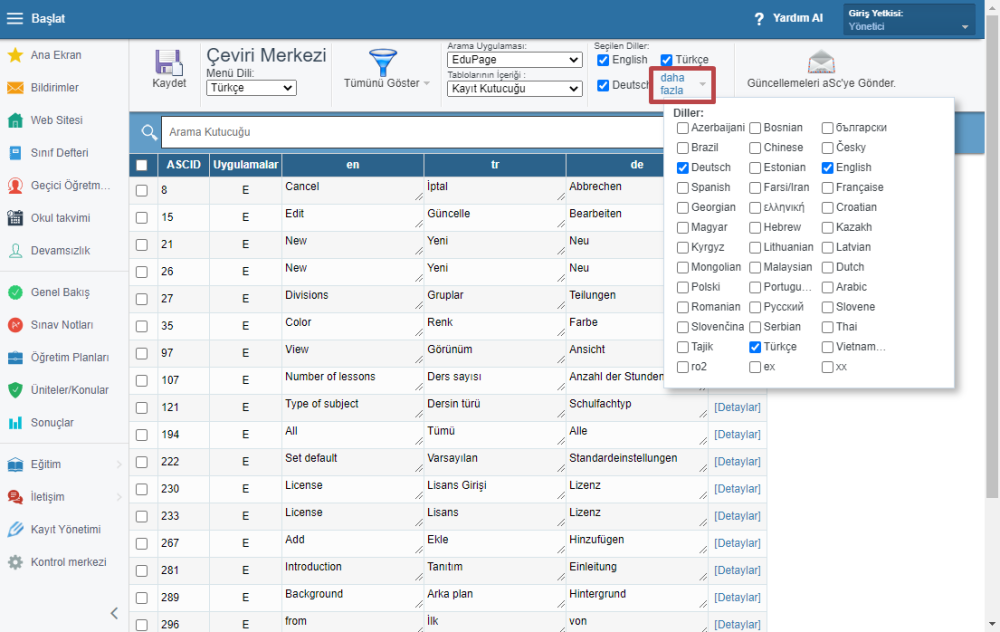Check the Chinese language checkbox
1000x632 pixels.
click(x=755, y=148)
